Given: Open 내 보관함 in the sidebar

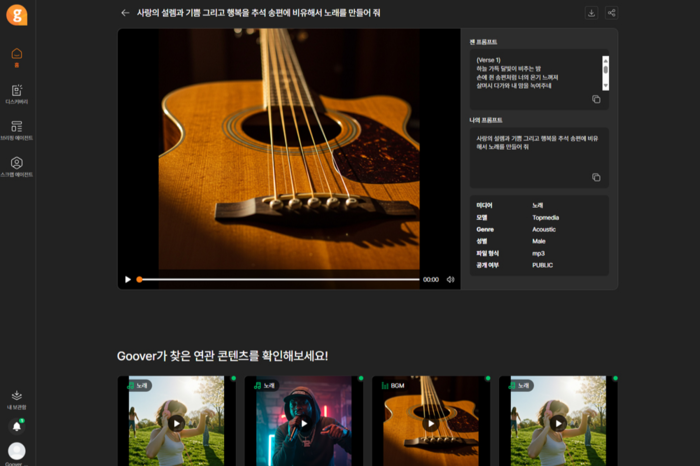Looking at the screenshot, I should pyautogui.click(x=16, y=398).
